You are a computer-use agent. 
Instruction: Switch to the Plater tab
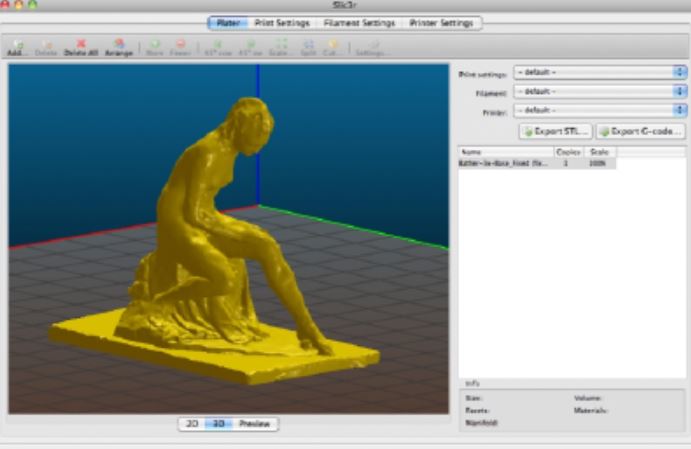click(x=228, y=23)
